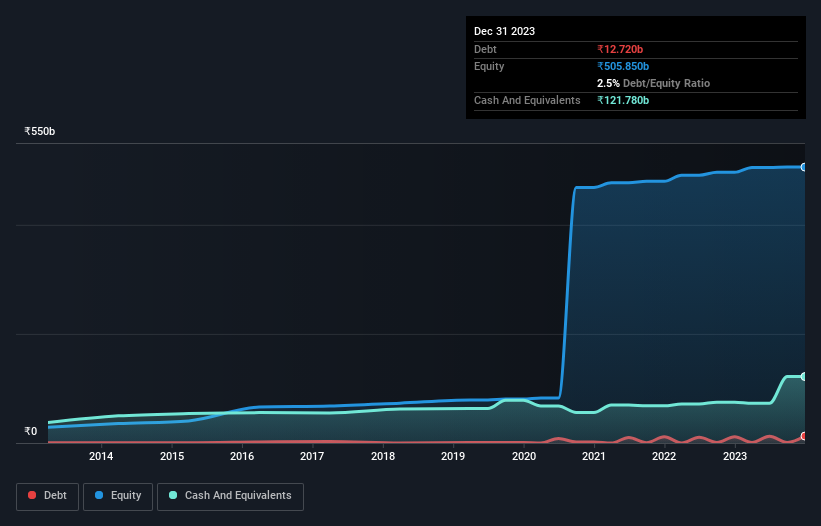Screen dimensions: 821x526
Task: Click the teal dot in Cash legend
Action: pos(173,495)
